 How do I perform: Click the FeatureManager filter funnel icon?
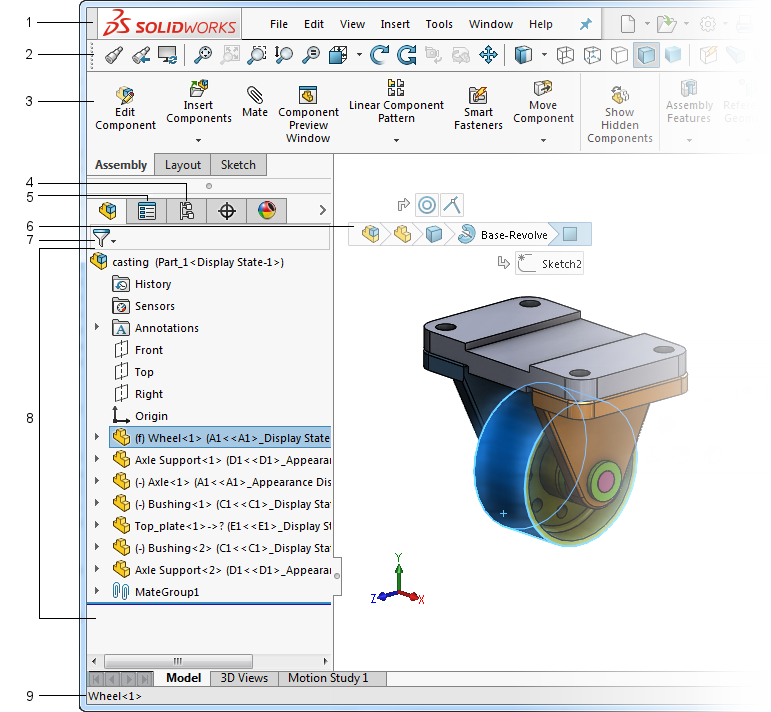(x=101, y=238)
